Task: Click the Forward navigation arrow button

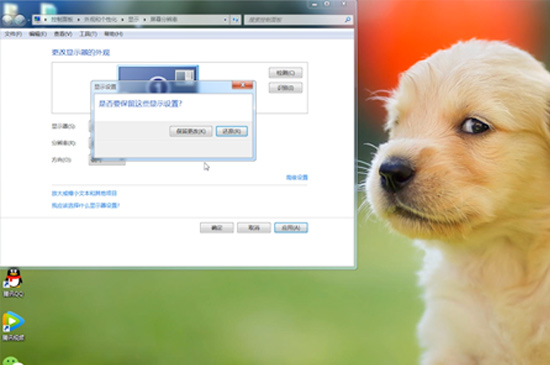Action: coord(20,20)
